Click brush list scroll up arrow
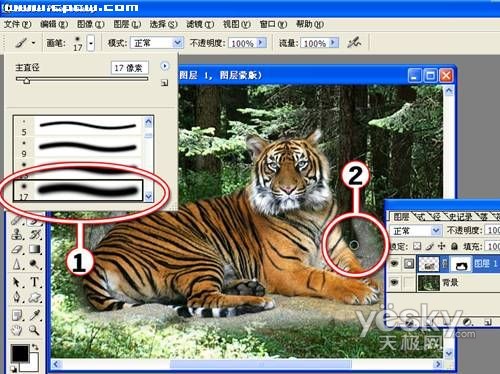This screenshot has height=374, width=500. (148, 122)
